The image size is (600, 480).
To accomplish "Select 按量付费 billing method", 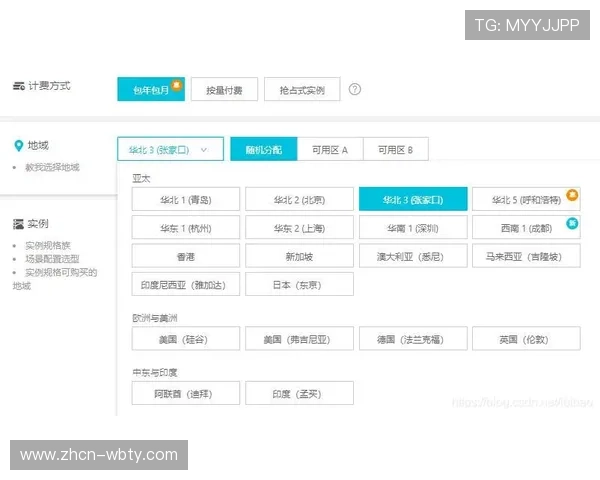I will 224,90.
